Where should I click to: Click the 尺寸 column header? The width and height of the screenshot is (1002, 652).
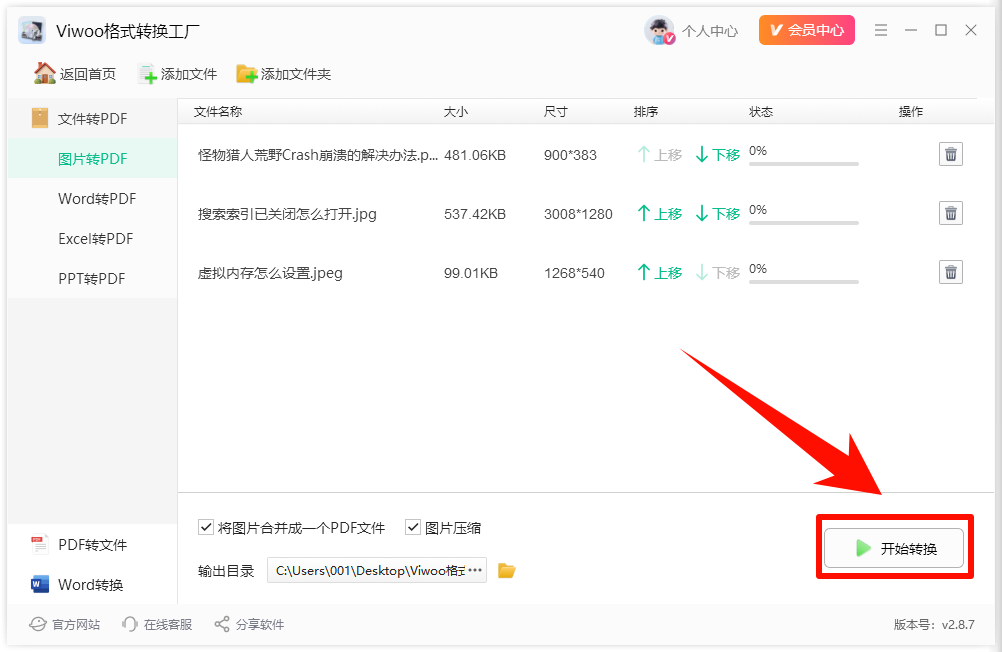(x=555, y=112)
